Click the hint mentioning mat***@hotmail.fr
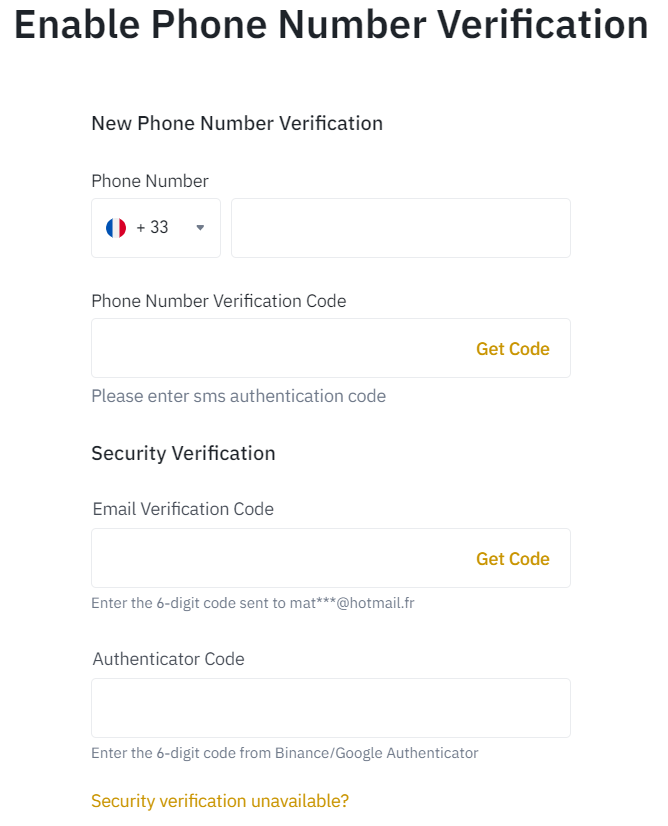The width and height of the screenshot is (668, 826). click(x=252, y=603)
